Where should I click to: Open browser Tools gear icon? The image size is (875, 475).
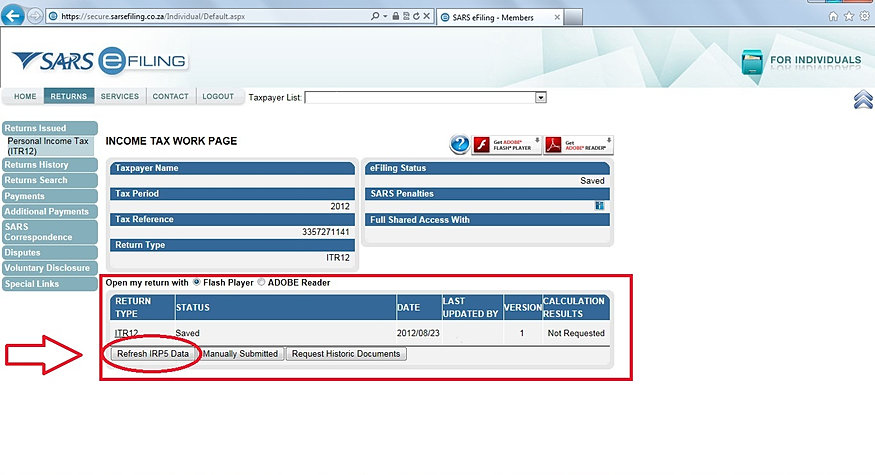tap(864, 16)
